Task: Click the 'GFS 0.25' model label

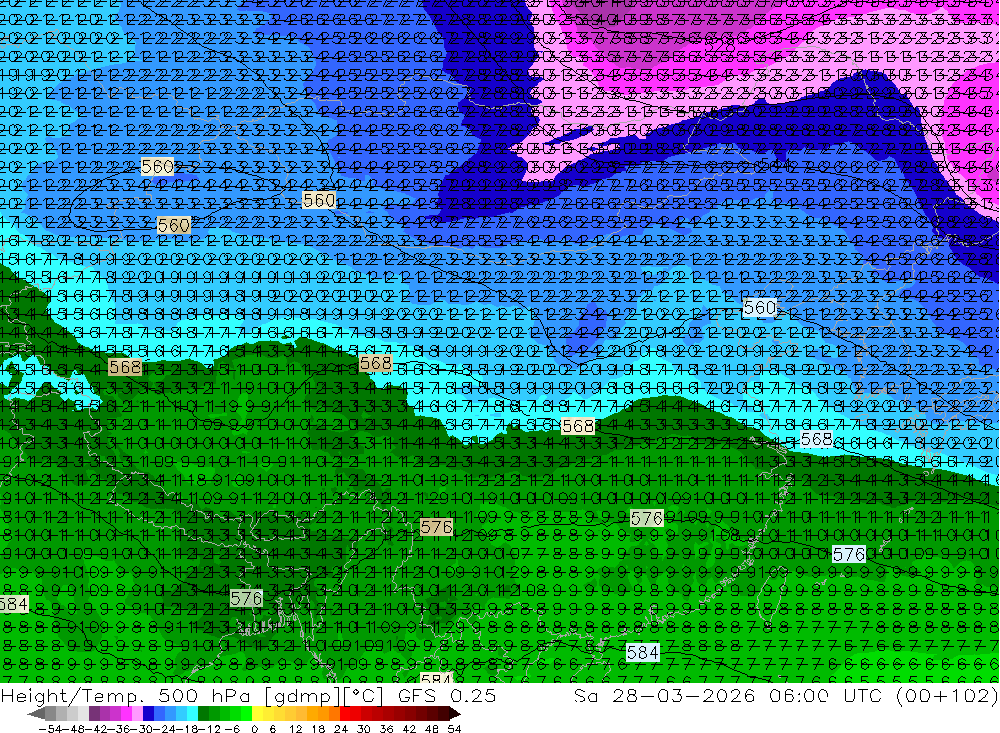Action: 446,695
